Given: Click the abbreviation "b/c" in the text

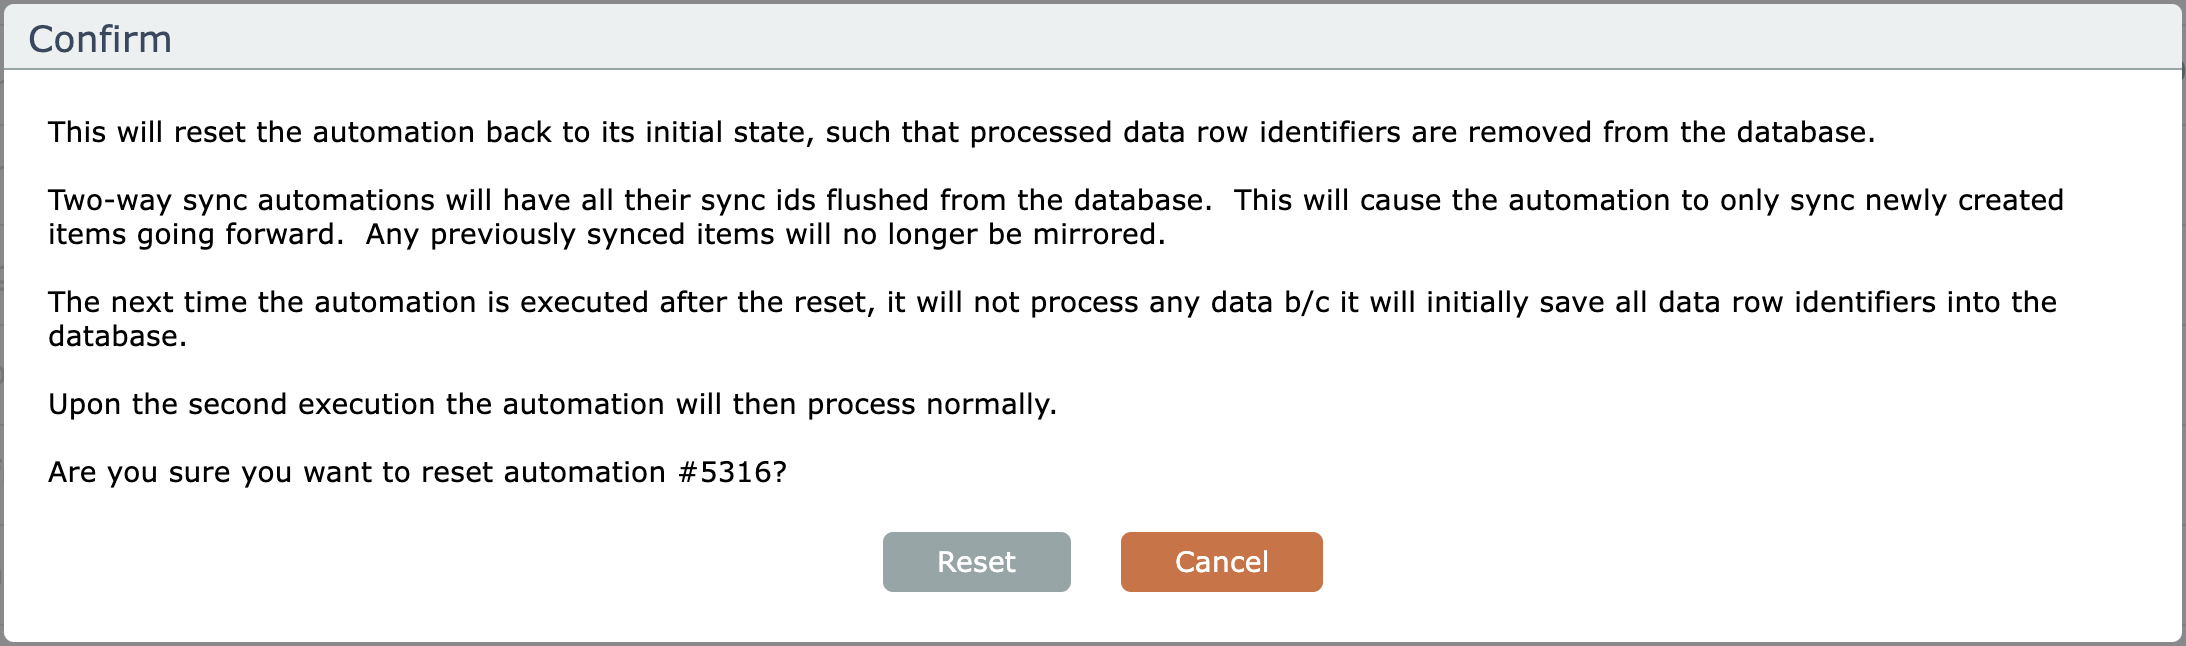Looking at the screenshot, I should tap(1307, 302).
